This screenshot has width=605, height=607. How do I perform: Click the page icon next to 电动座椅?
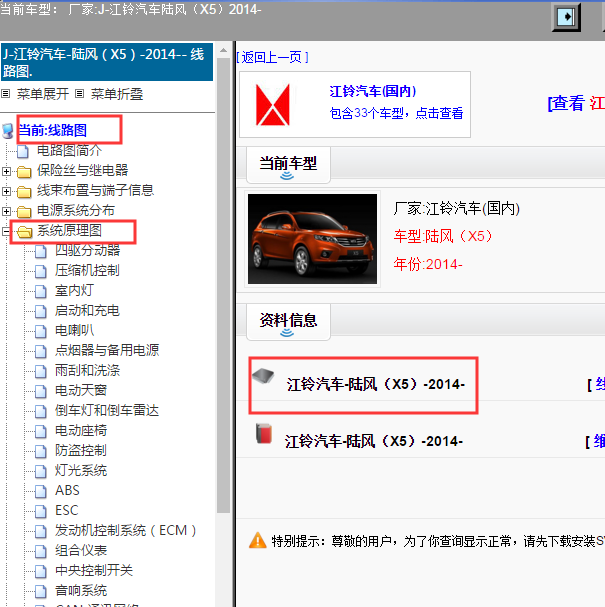41,431
